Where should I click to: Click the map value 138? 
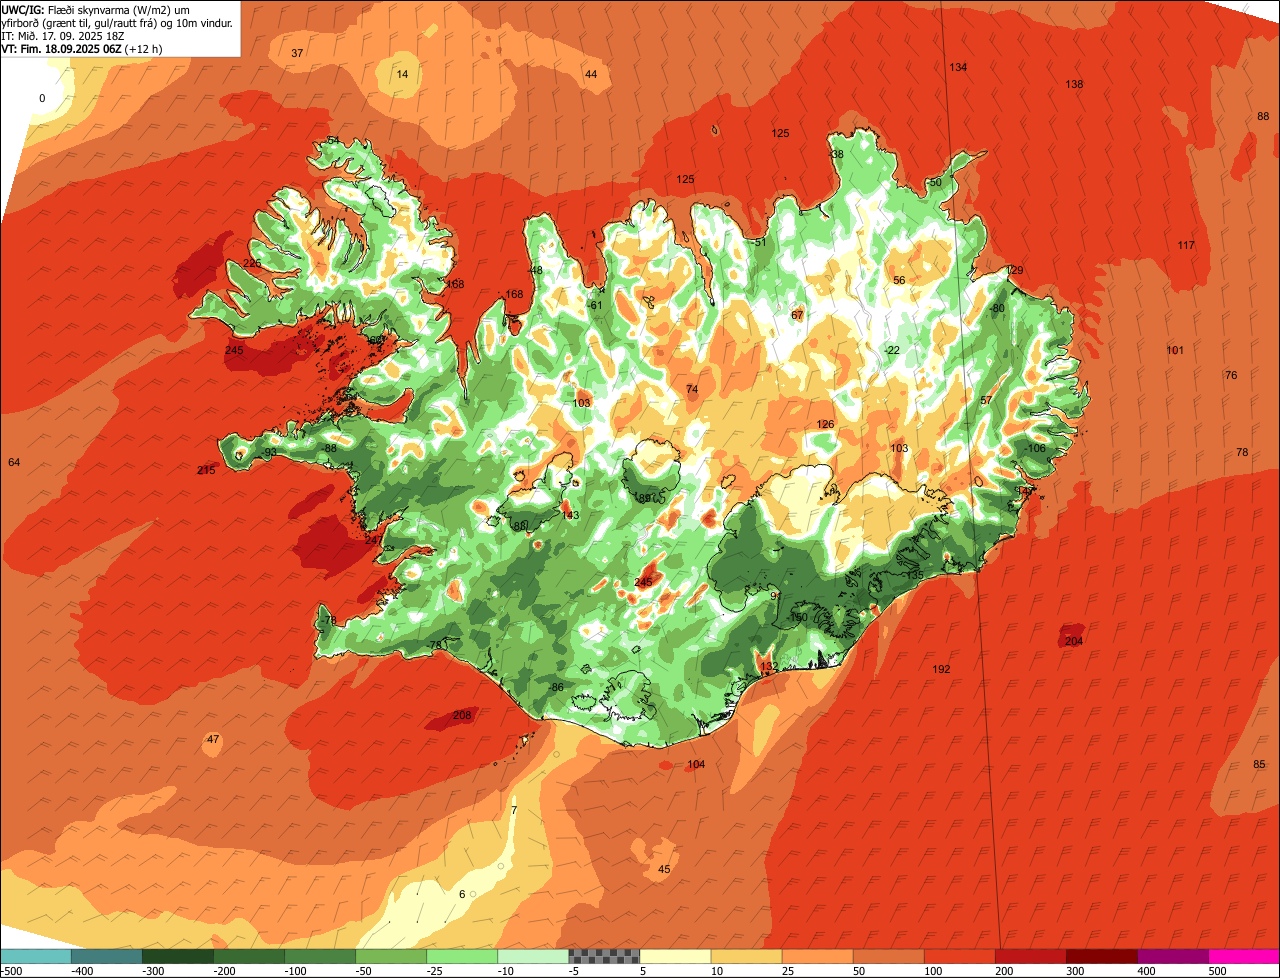1074,85
